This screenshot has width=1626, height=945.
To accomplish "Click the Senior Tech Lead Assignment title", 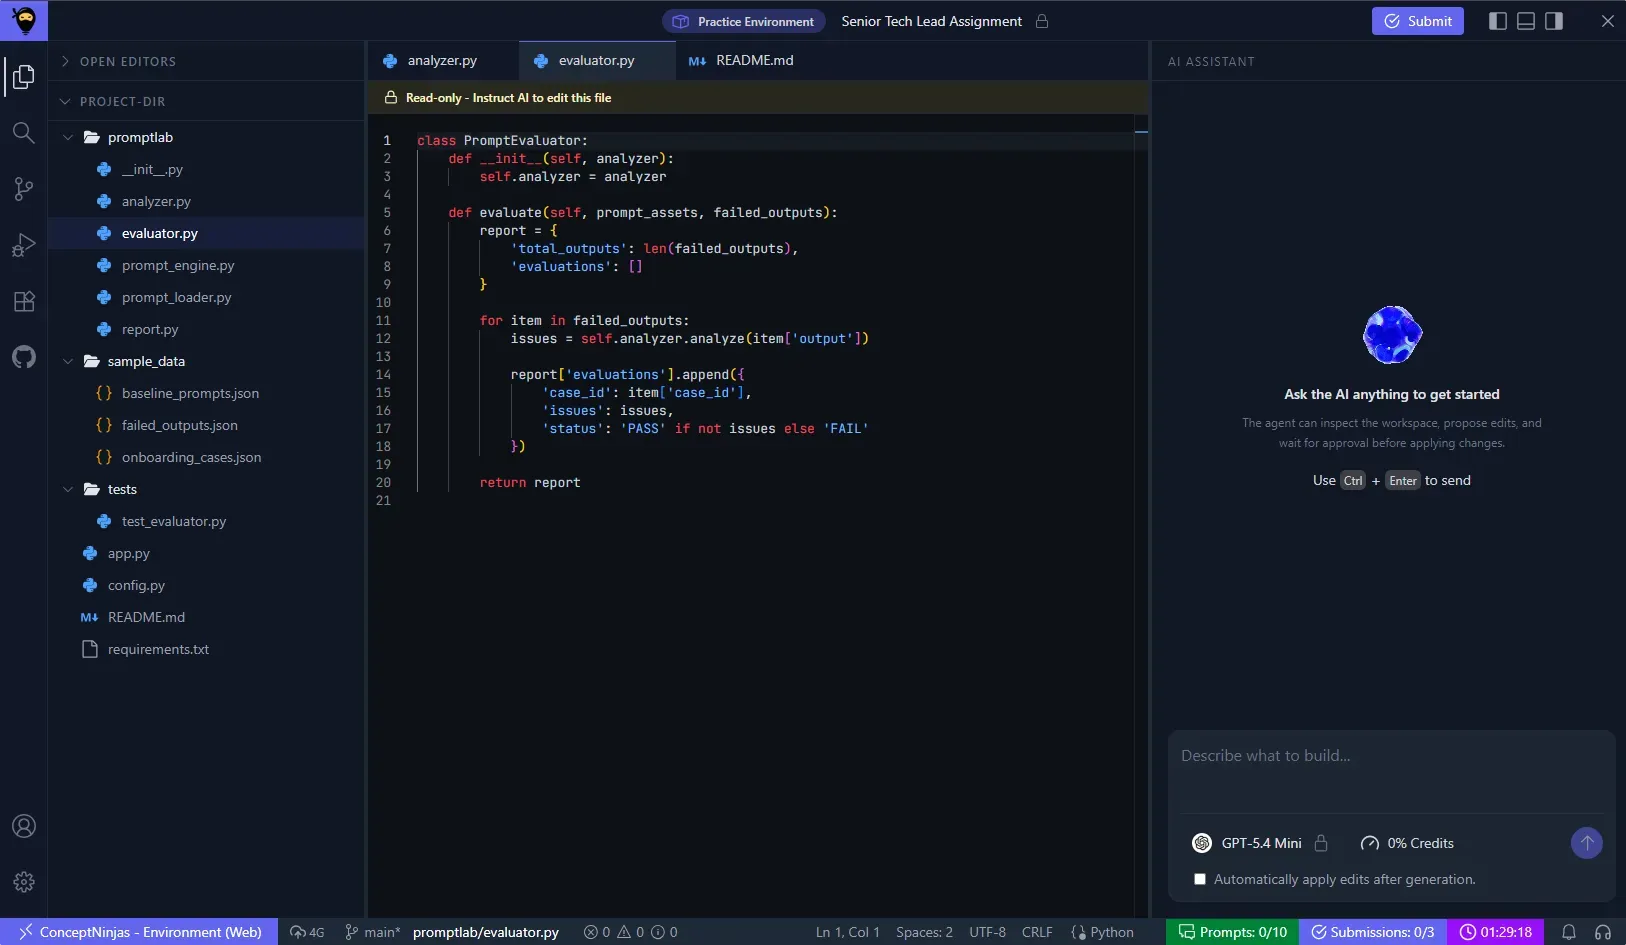I will pos(931,21).
